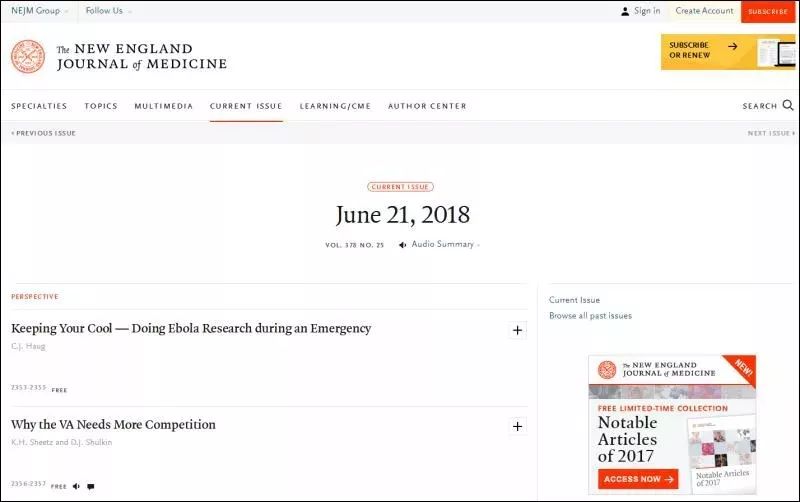The image size is (800, 502).
Task: Open search via the magnifying glass icon
Action: coord(788,105)
